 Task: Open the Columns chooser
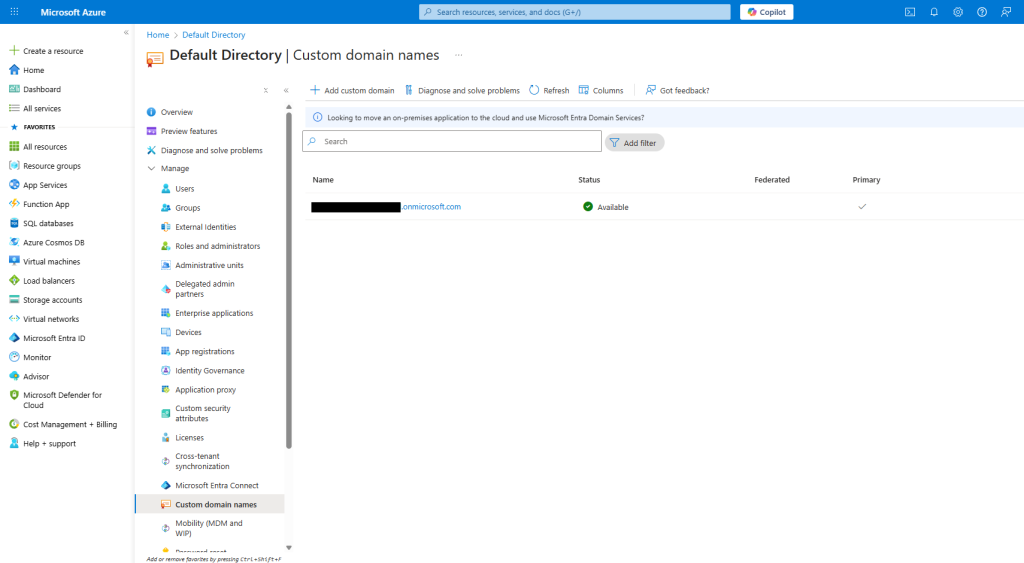pos(601,90)
